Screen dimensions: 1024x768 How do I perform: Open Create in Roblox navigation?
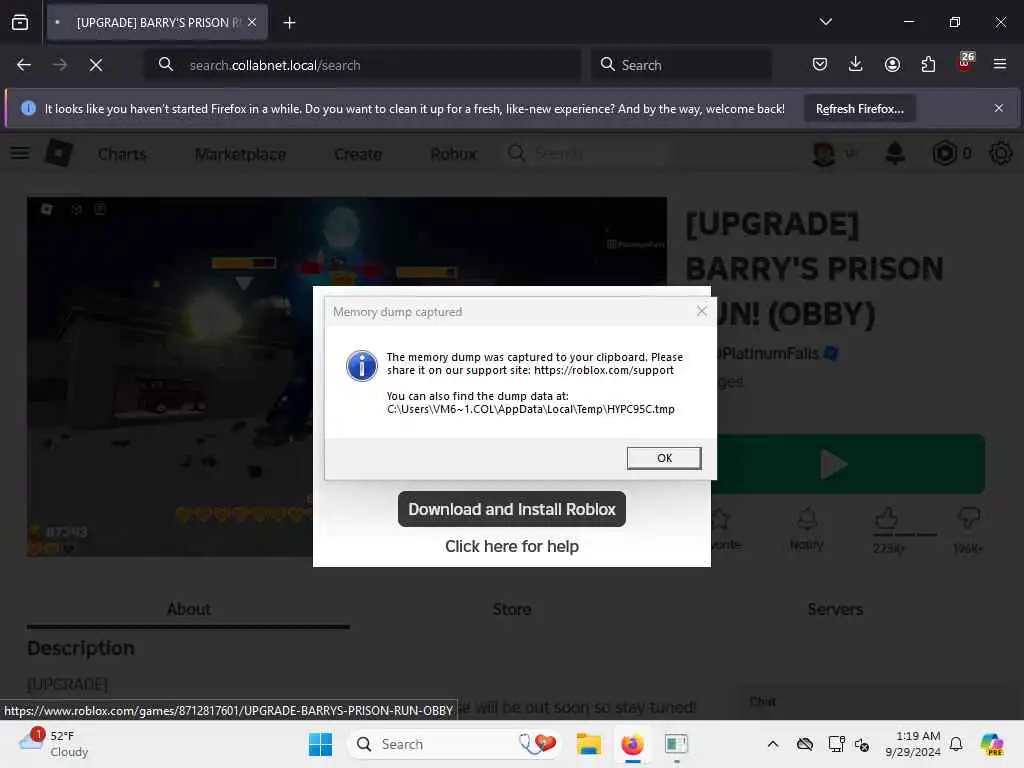358,154
